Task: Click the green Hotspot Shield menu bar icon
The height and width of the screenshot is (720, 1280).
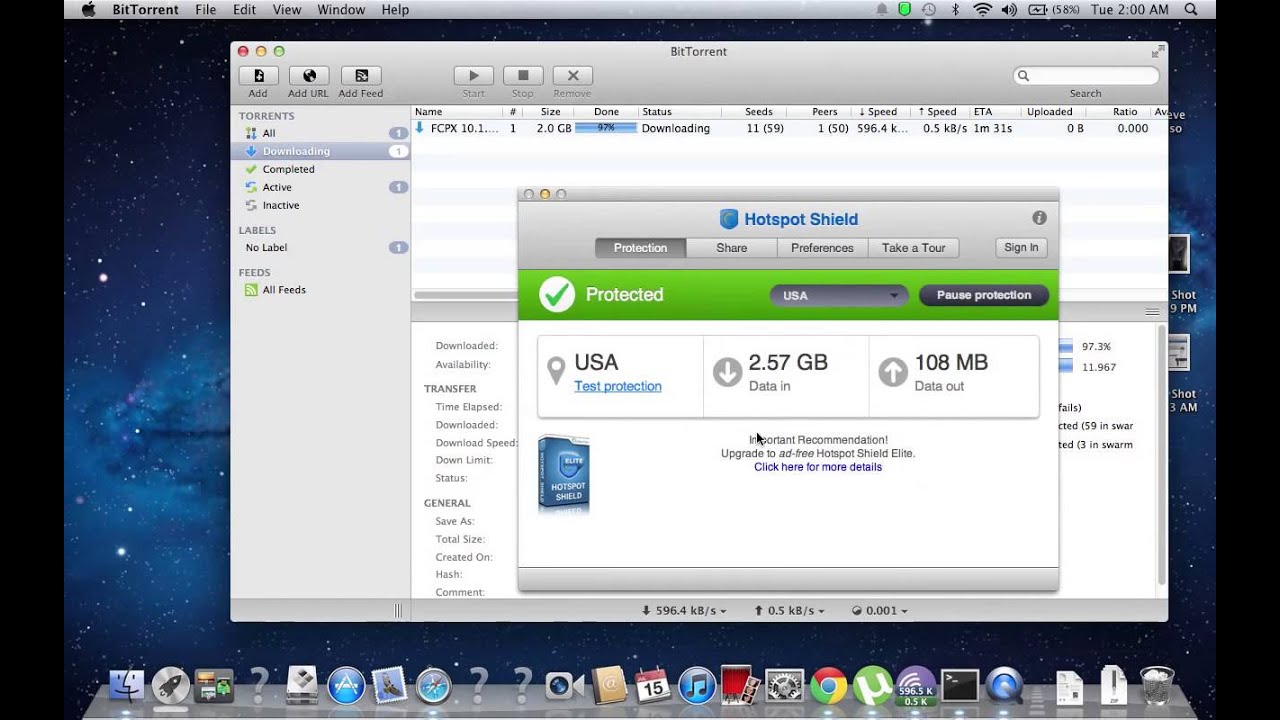Action: (905, 10)
